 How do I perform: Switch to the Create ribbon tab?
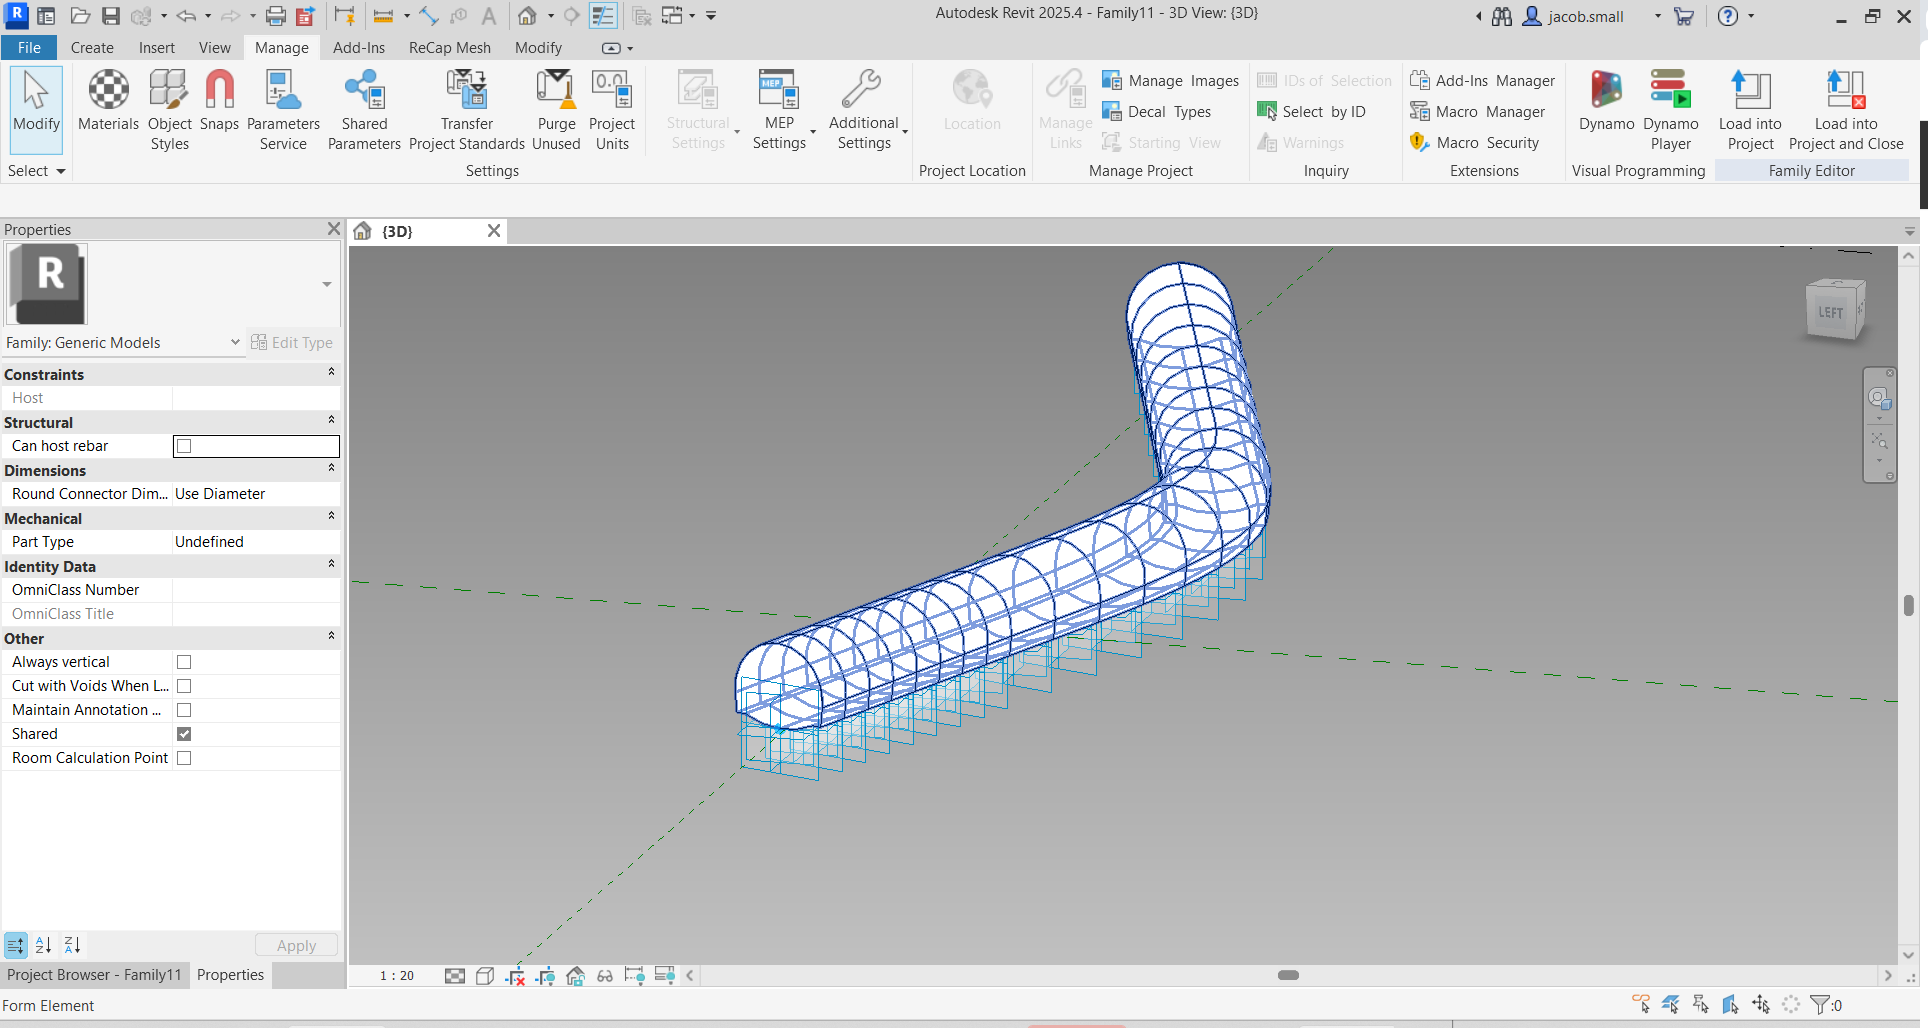(x=92, y=48)
